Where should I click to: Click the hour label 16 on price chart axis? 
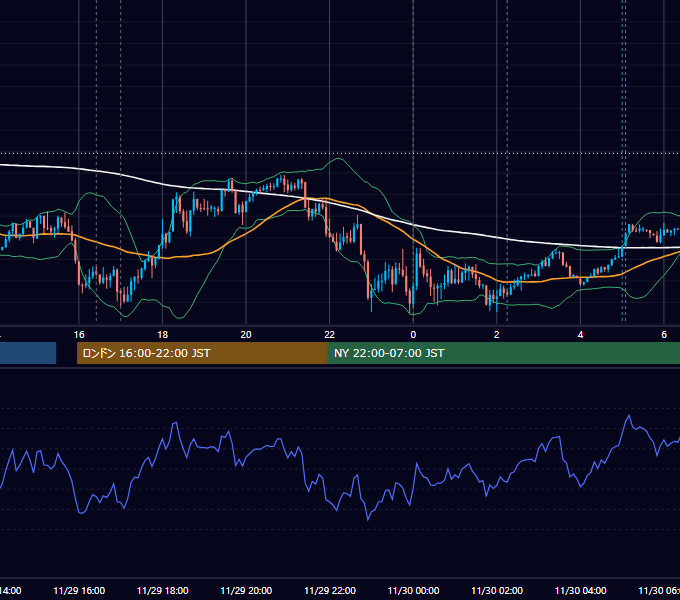79,335
